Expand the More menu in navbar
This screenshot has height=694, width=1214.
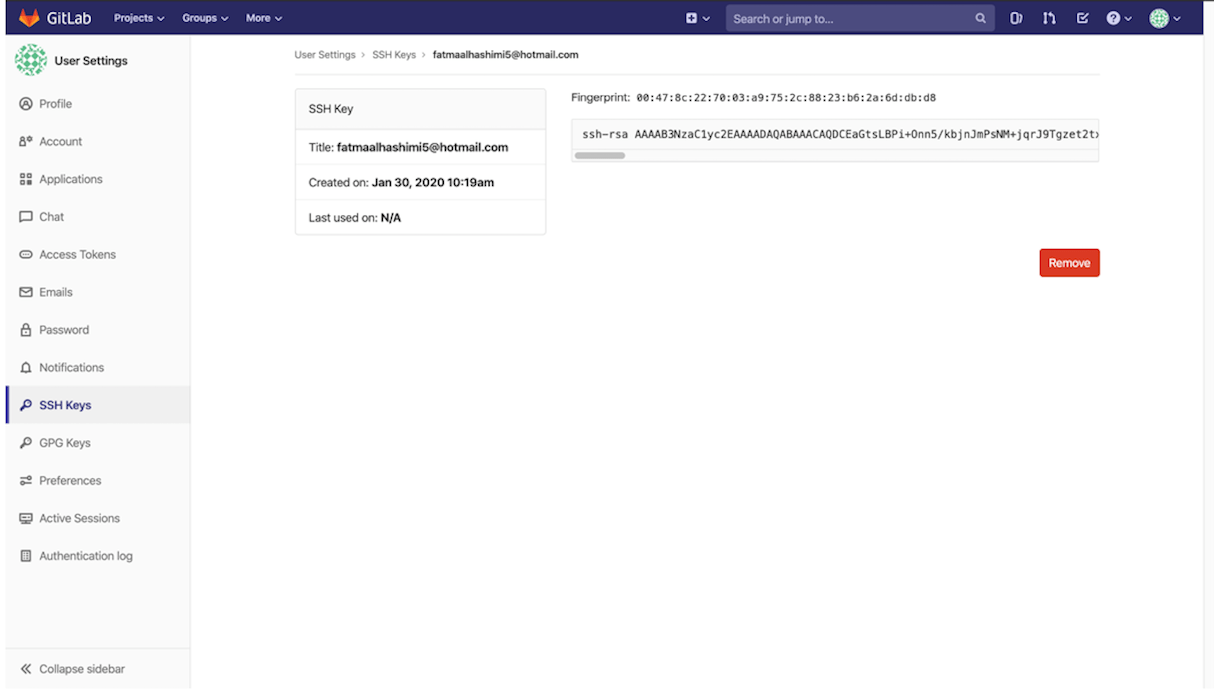tap(264, 18)
